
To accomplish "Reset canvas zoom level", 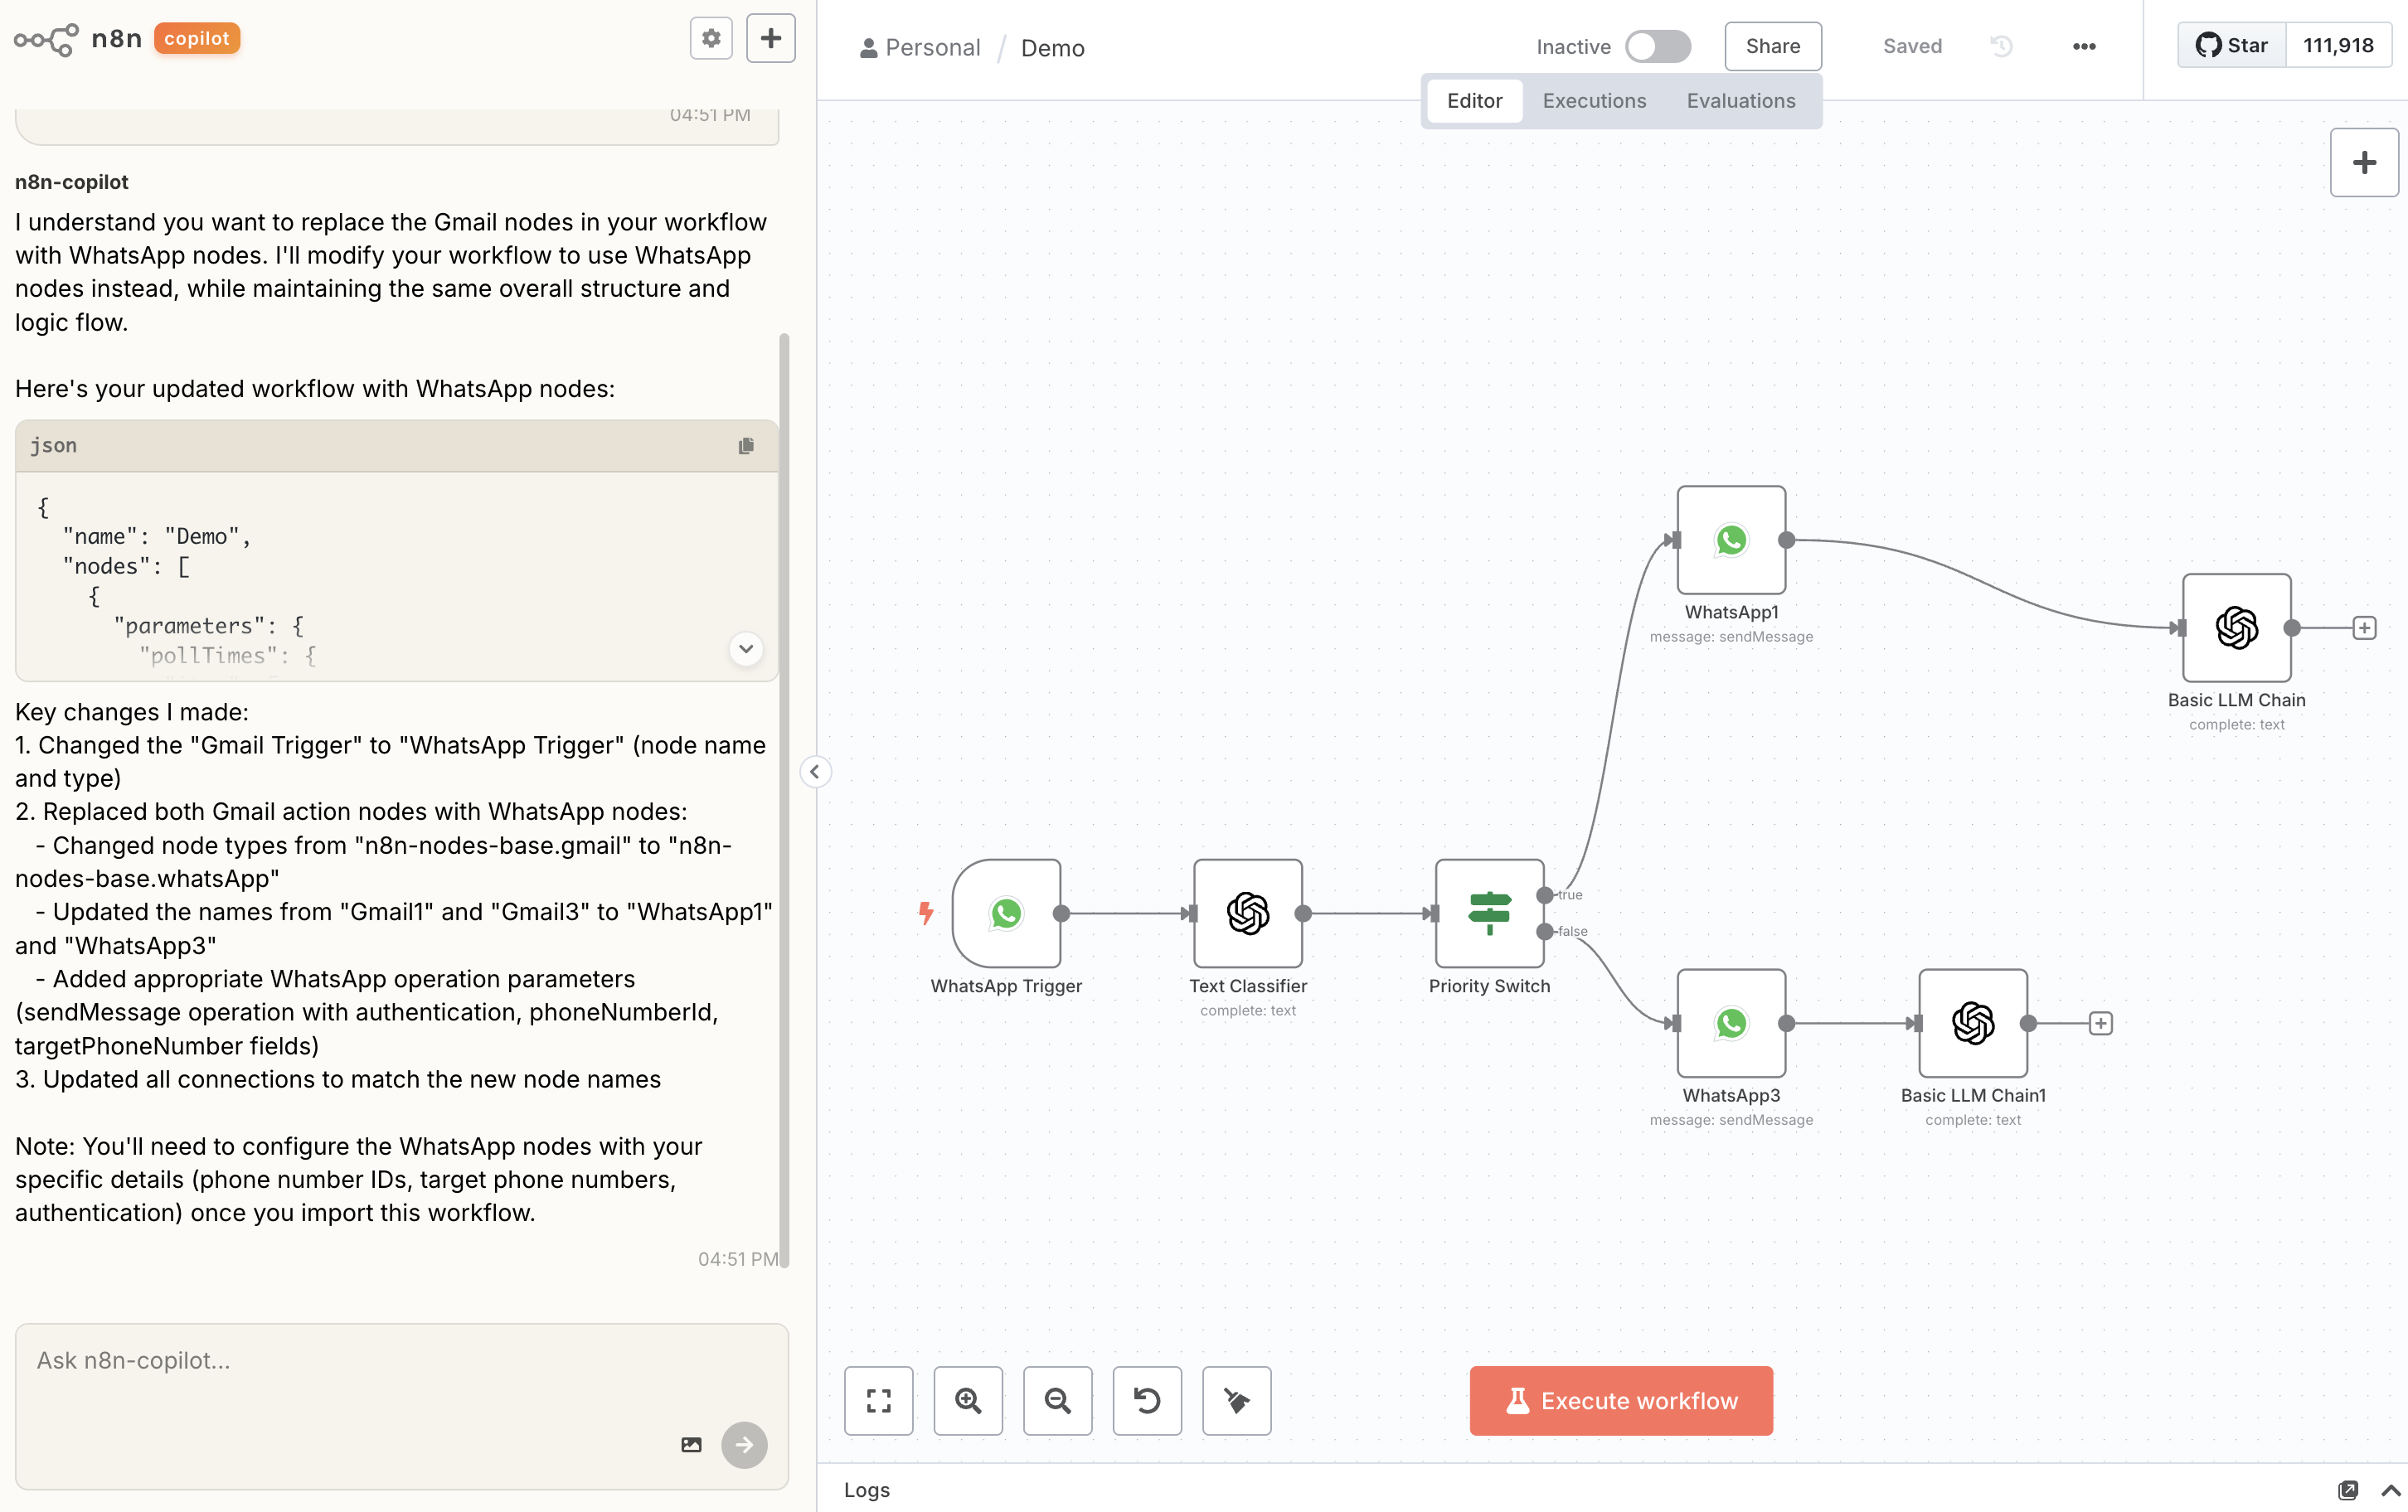I will pyautogui.click(x=1147, y=1401).
